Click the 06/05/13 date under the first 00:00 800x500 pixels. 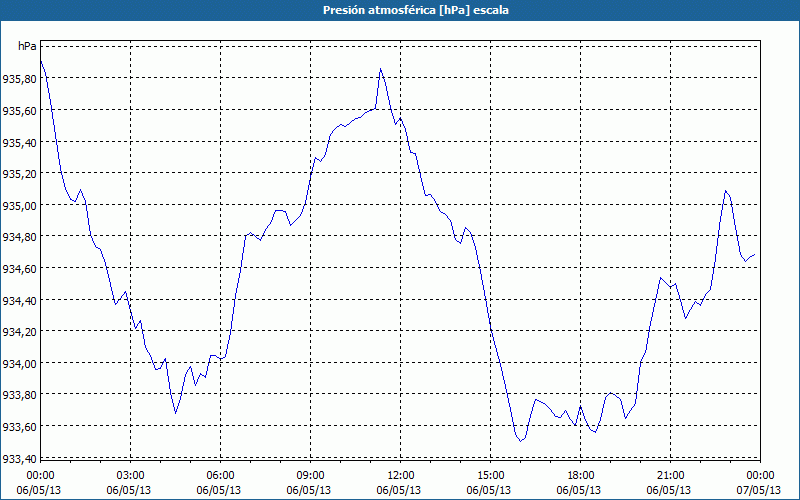[39, 490]
